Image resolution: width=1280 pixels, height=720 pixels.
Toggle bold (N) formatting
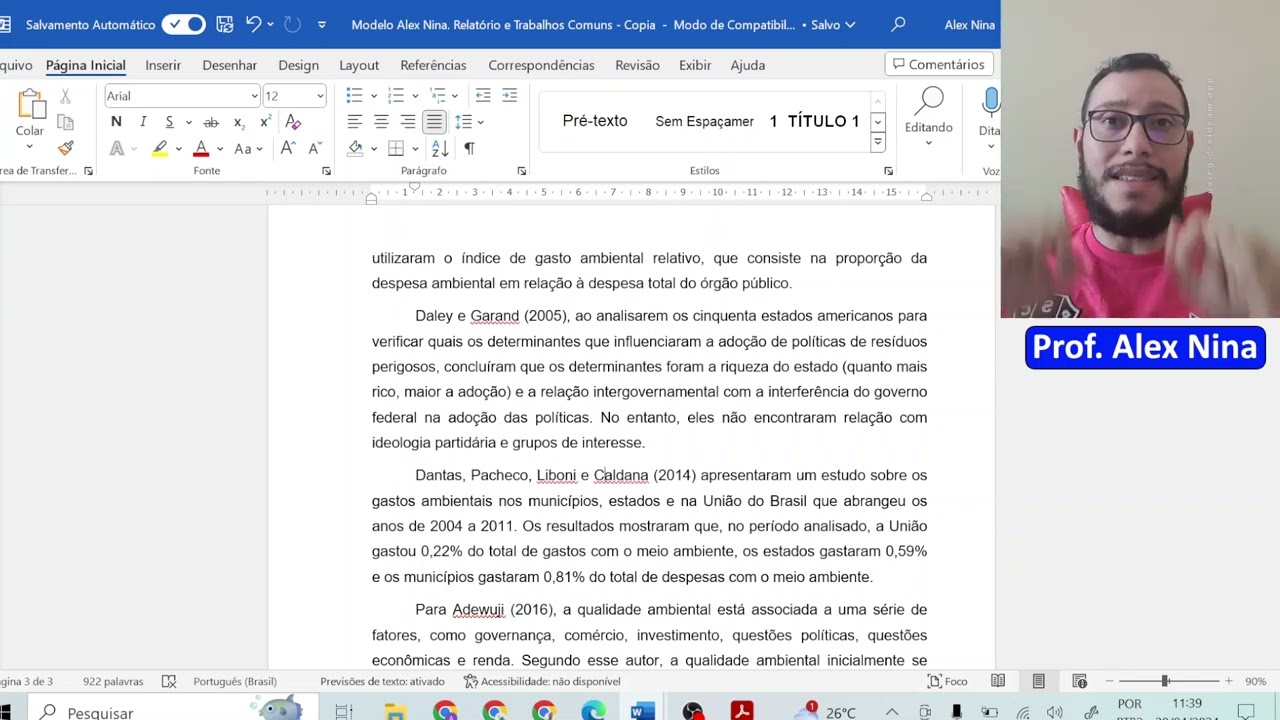(116, 122)
